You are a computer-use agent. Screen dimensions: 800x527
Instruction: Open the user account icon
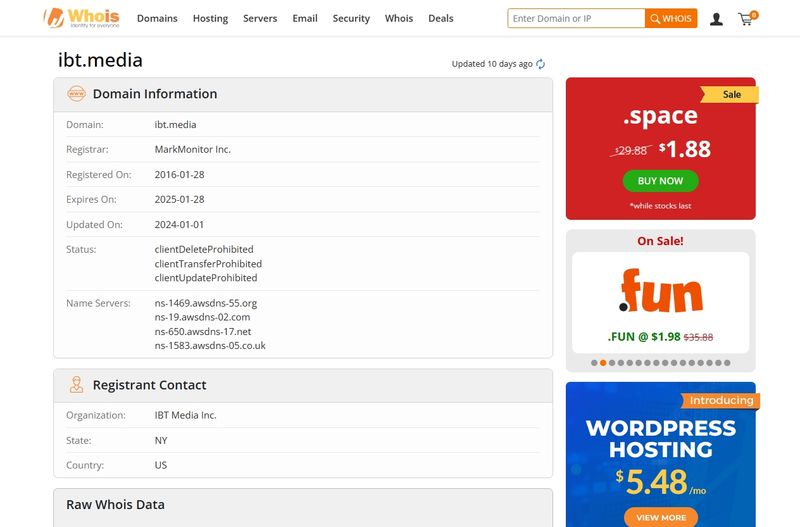716,19
